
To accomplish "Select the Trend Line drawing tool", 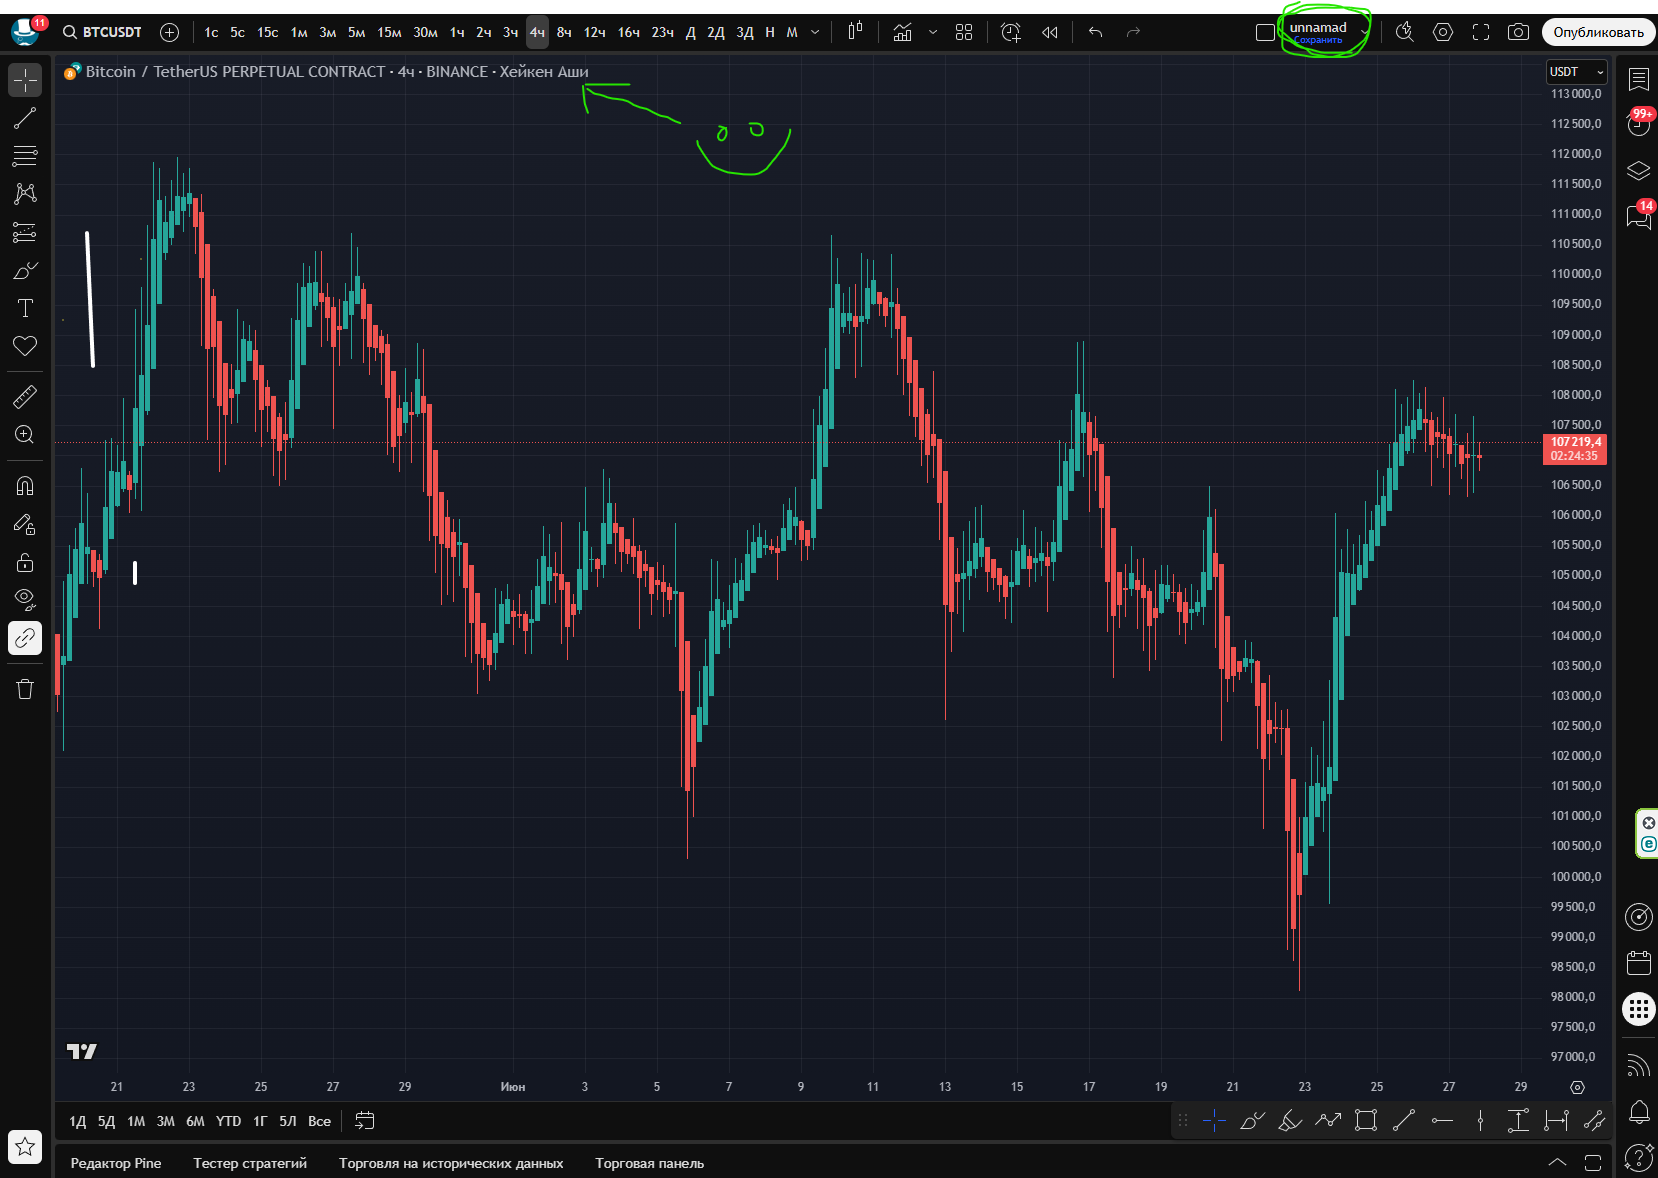I will [25, 118].
